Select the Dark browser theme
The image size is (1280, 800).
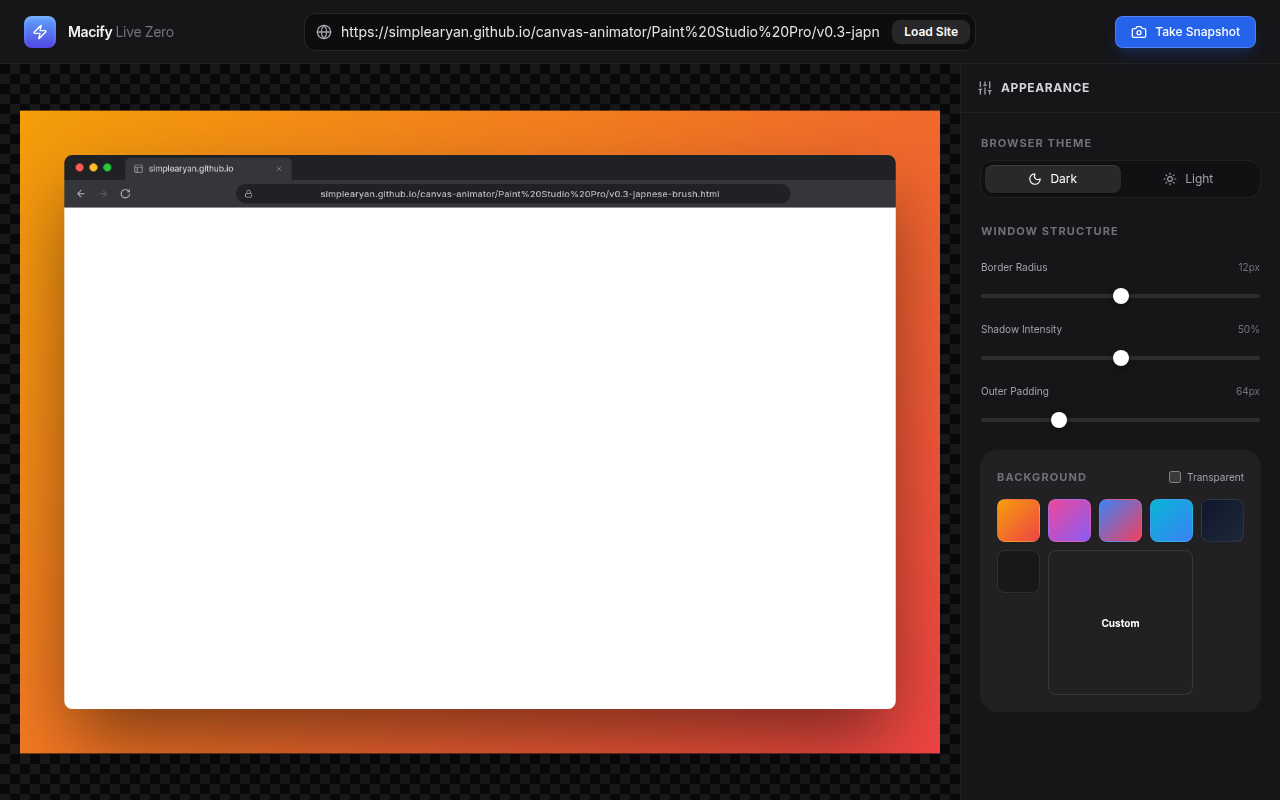(x=1053, y=179)
